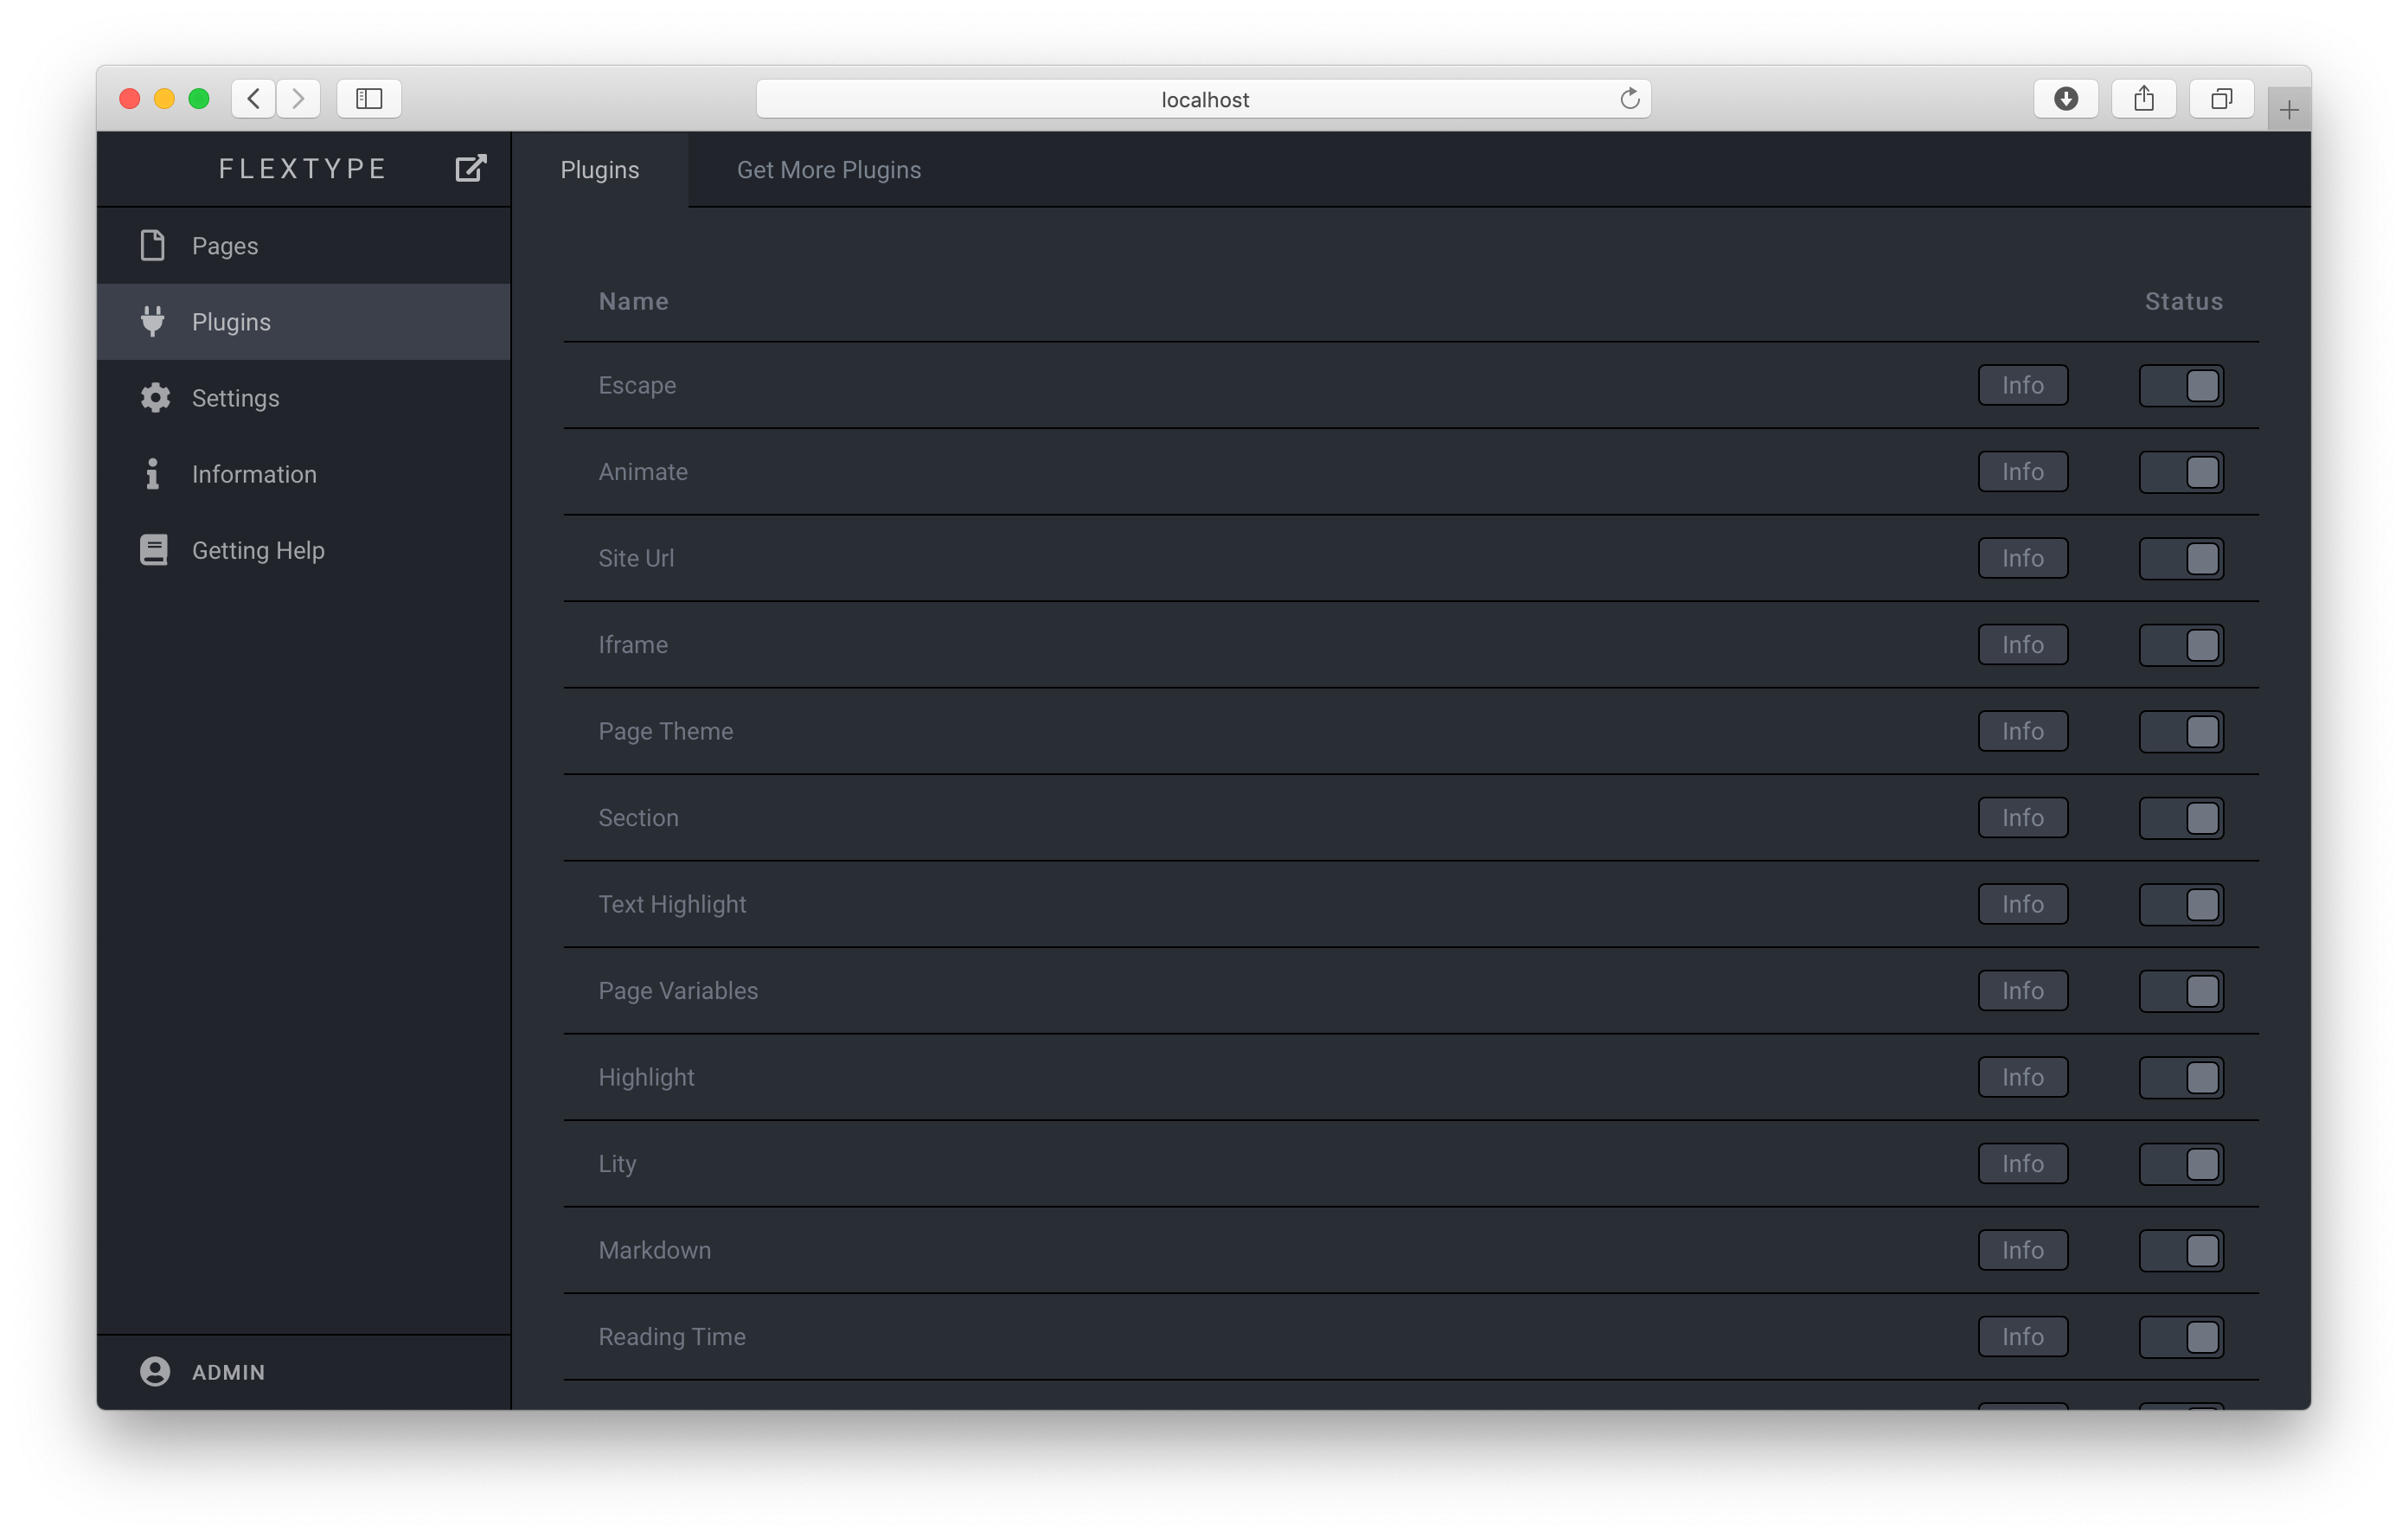Viewport: 2408px width, 1538px height.
Task: Click the Information 'i' icon
Action: (x=152, y=474)
